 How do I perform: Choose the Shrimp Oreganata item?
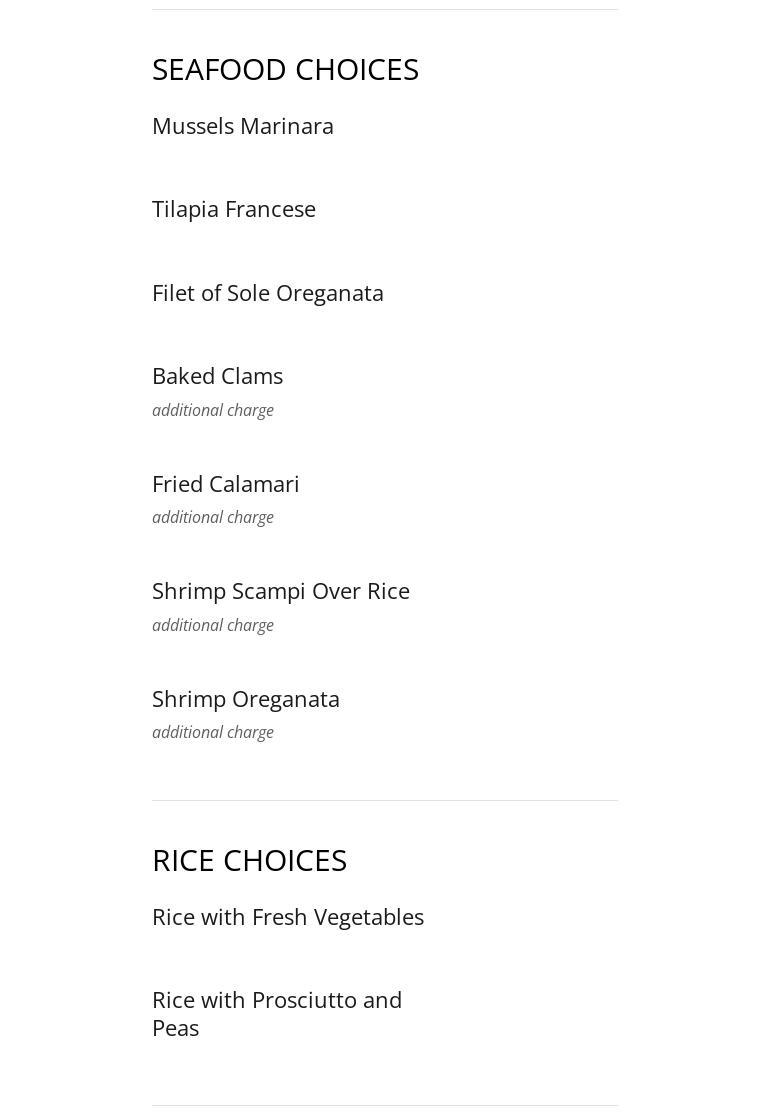(x=246, y=699)
